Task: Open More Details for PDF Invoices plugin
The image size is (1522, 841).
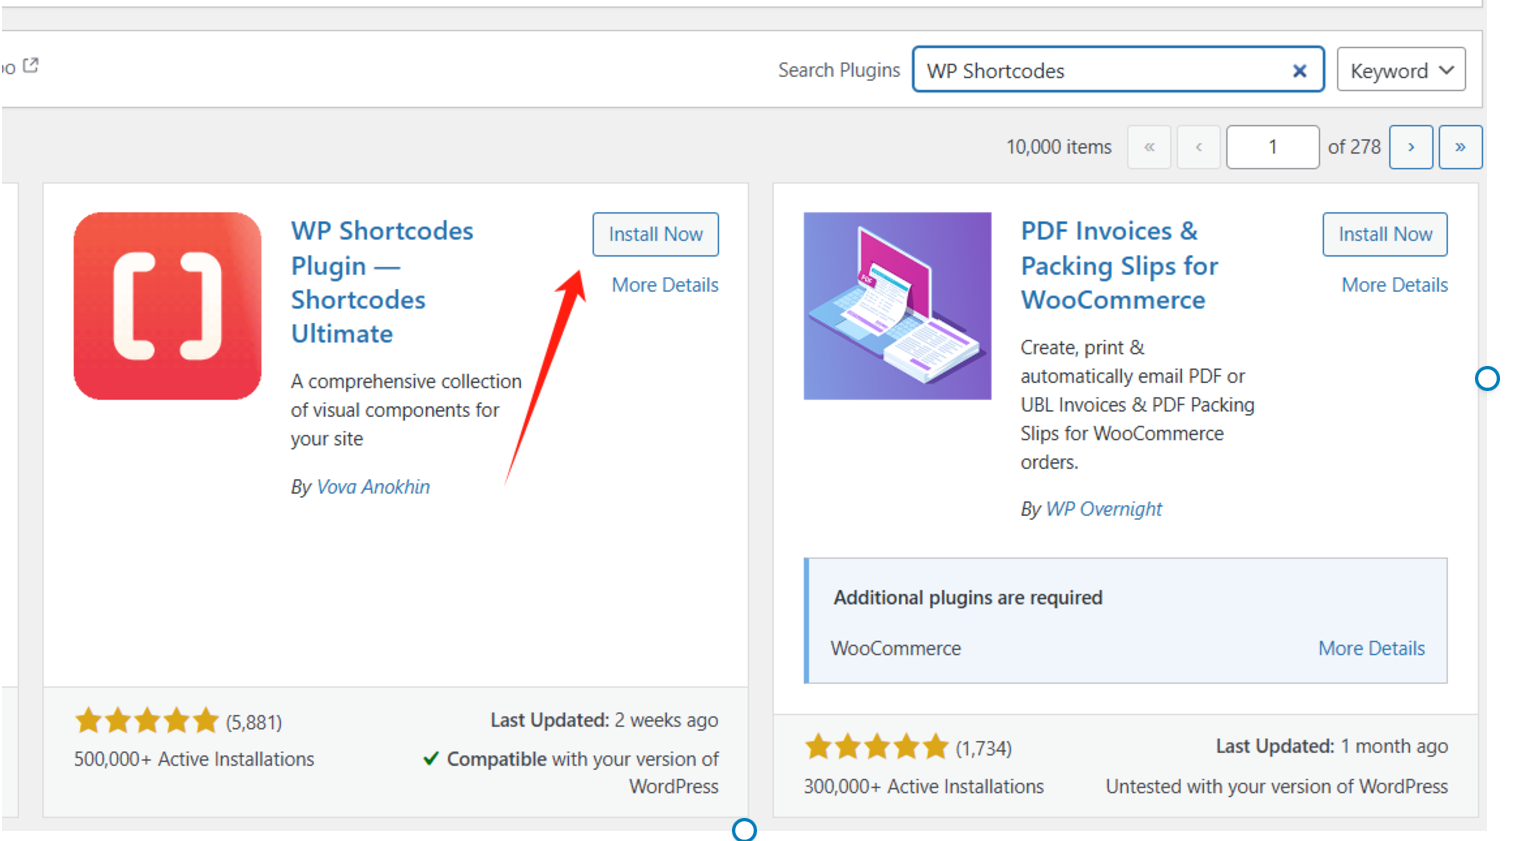Action: tap(1394, 285)
